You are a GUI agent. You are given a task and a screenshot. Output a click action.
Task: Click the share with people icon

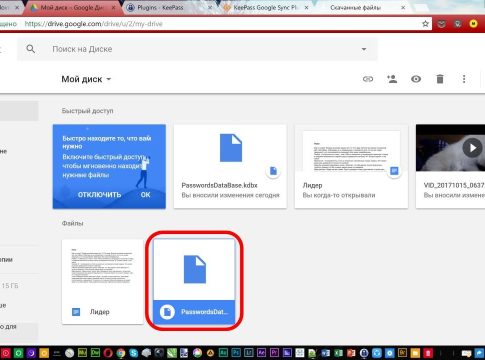392,79
